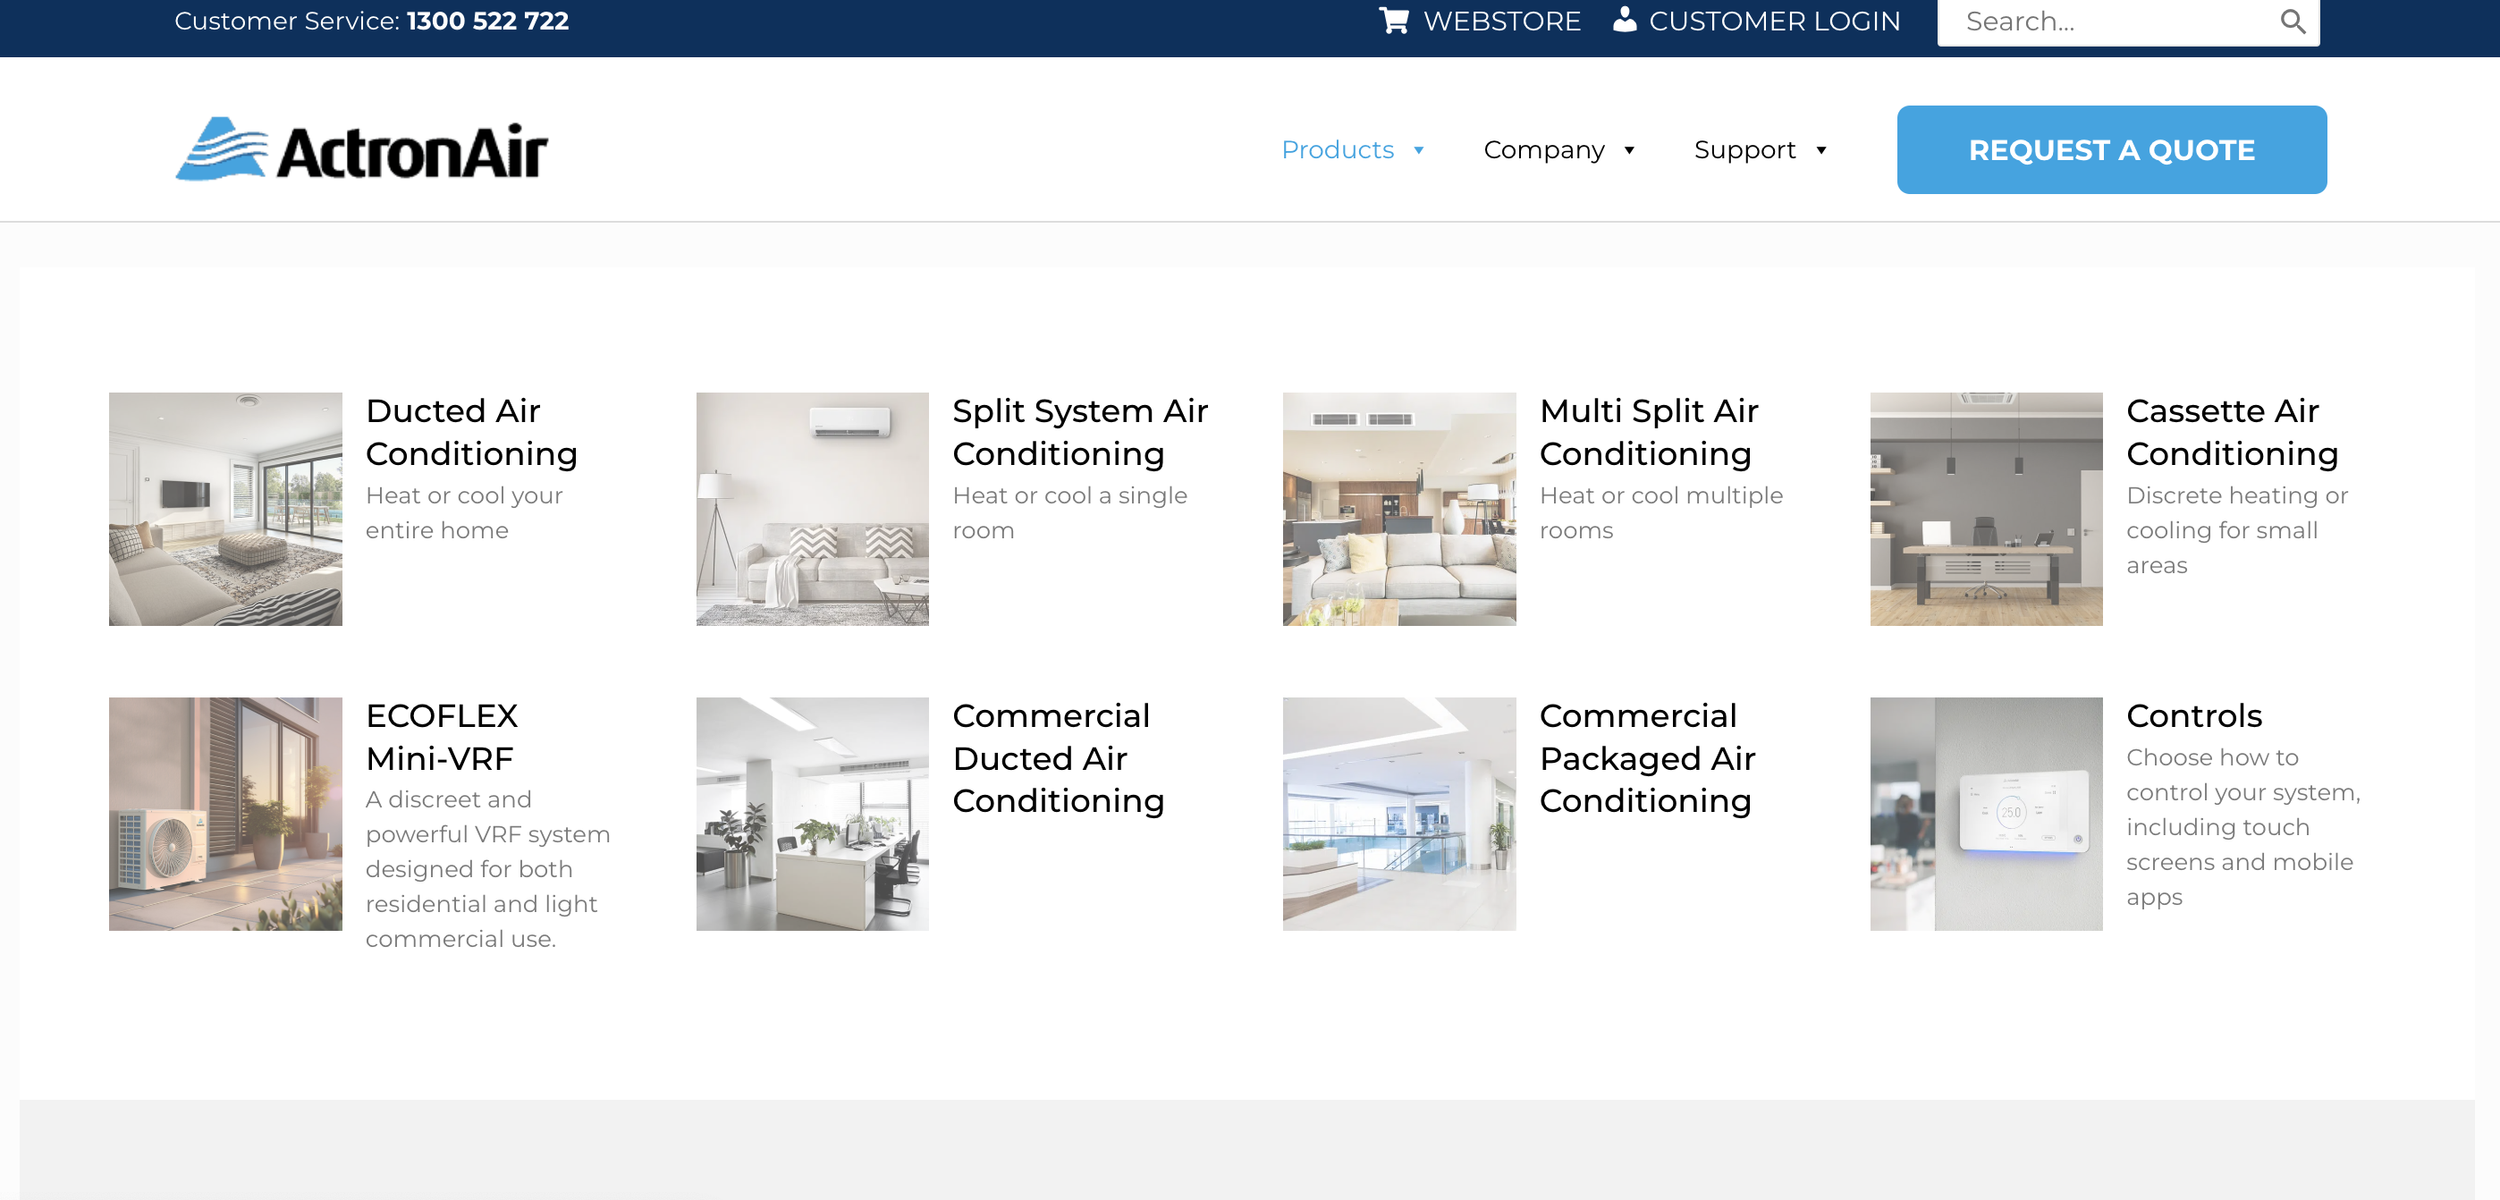The width and height of the screenshot is (2500, 1200).
Task: Open the Company menu dropdown arrow
Action: click(x=1629, y=151)
